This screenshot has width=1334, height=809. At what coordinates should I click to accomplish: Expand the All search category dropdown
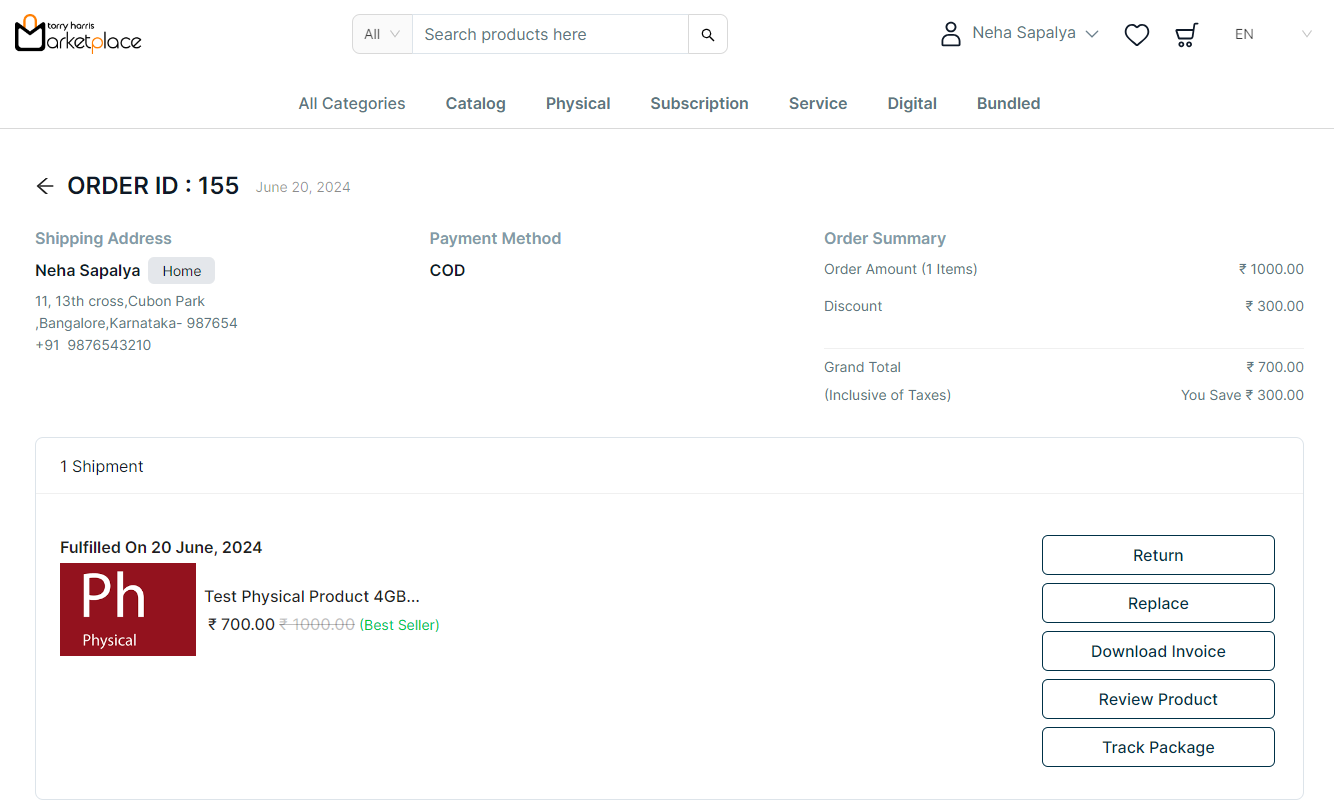coord(382,34)
